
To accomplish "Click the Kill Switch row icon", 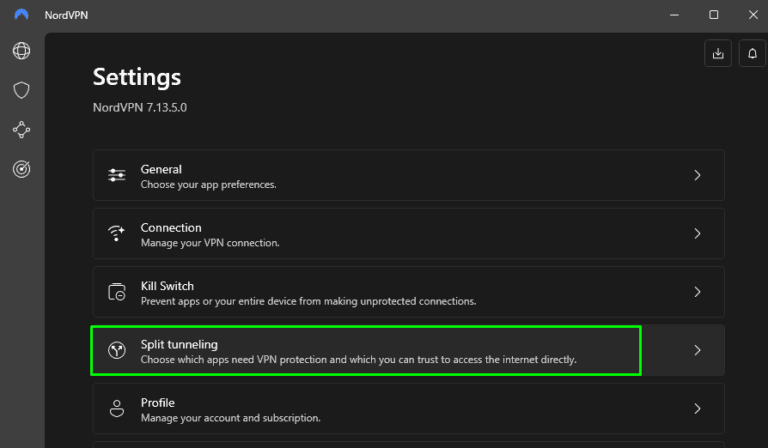I will point(117,292).
